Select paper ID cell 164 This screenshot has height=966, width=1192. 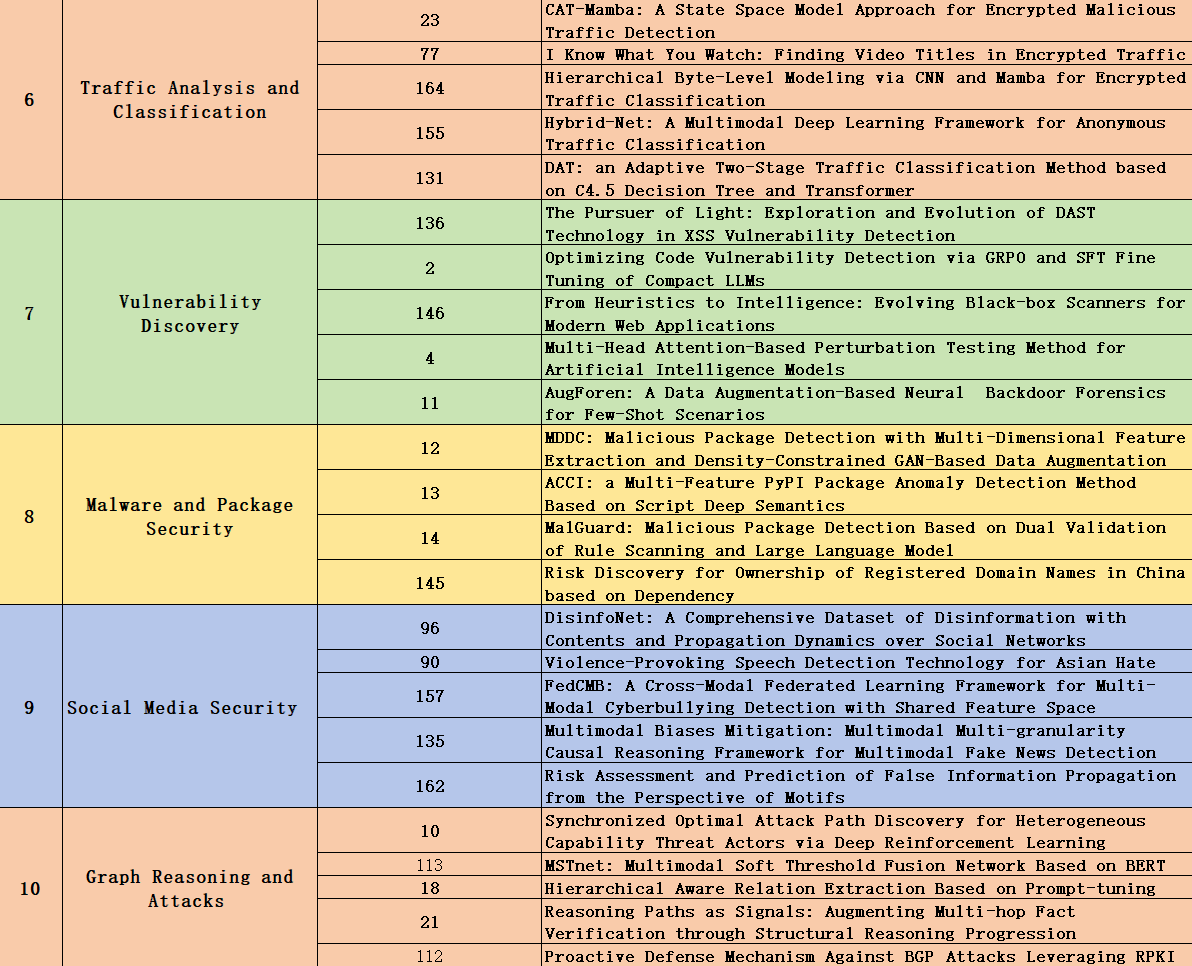point(430,88)
